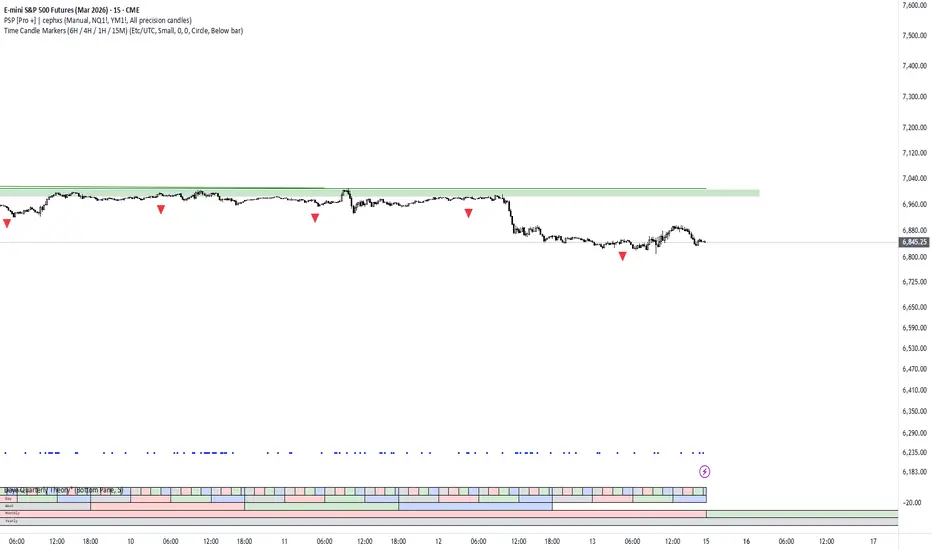Click the 7,600.00 price scale label
This screenshot has height=550, width=932.
tap(914, 5)
